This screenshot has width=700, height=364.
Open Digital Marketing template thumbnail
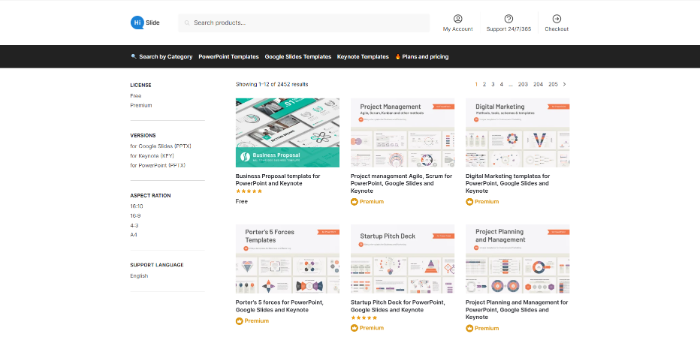[517, 133]
